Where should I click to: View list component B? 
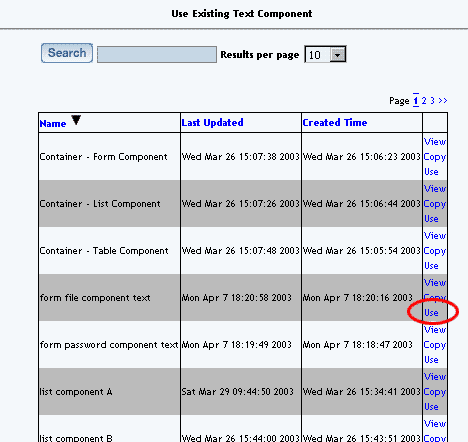[x=435, y=424]
